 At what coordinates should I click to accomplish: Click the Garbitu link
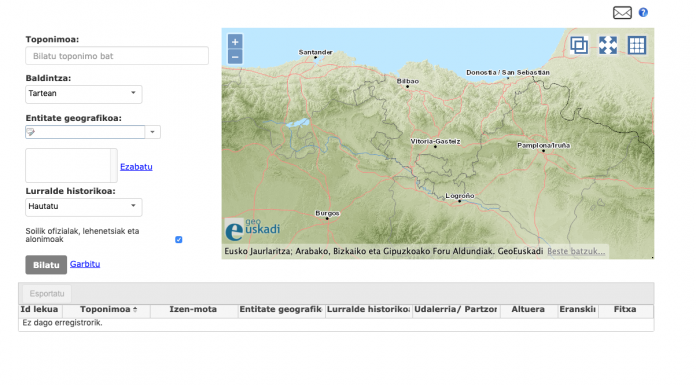(85, 264)
